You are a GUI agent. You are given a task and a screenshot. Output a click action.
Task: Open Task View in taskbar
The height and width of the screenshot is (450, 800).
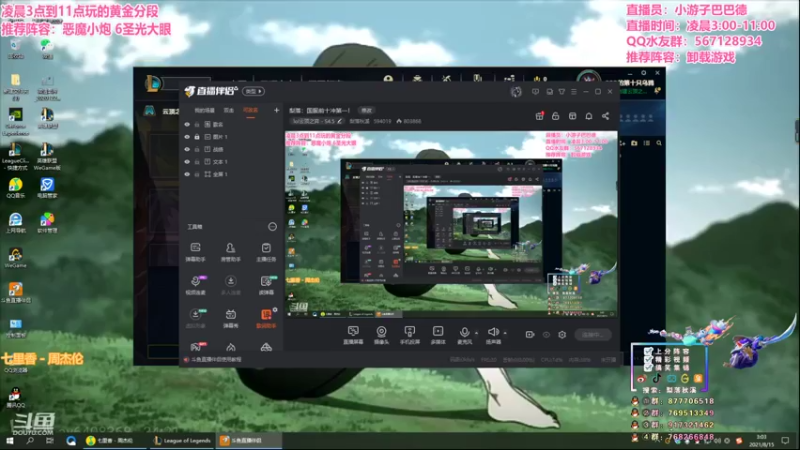[49, 440]
